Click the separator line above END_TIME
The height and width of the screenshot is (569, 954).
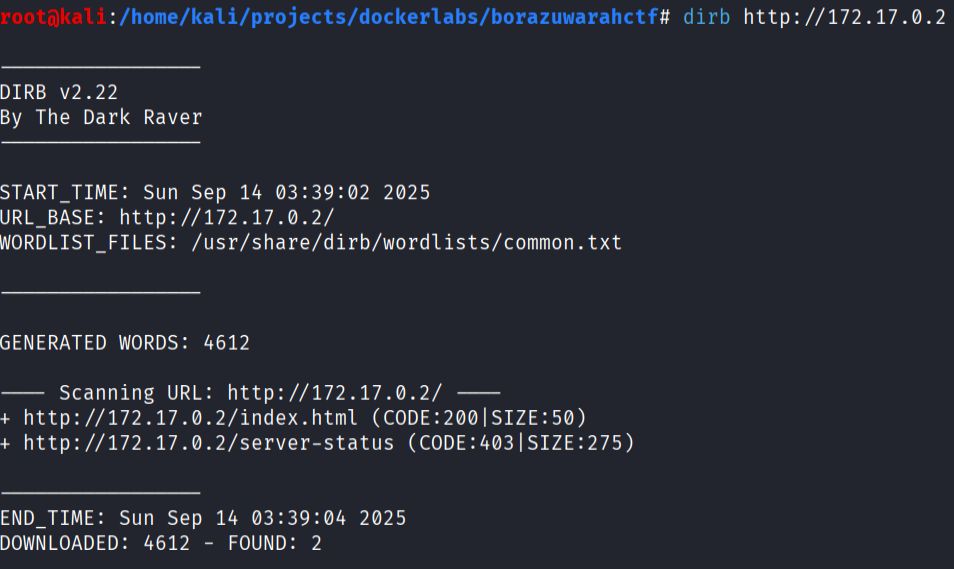click(100, 493)
